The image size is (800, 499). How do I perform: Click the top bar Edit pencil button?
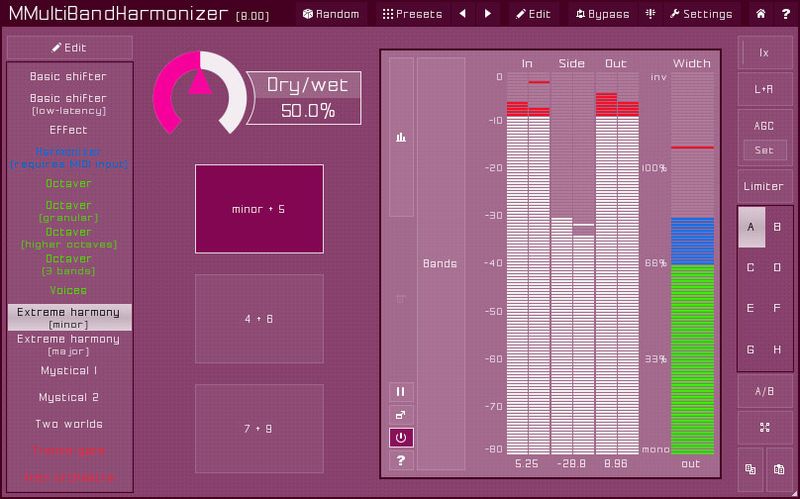tap(533, 14)
